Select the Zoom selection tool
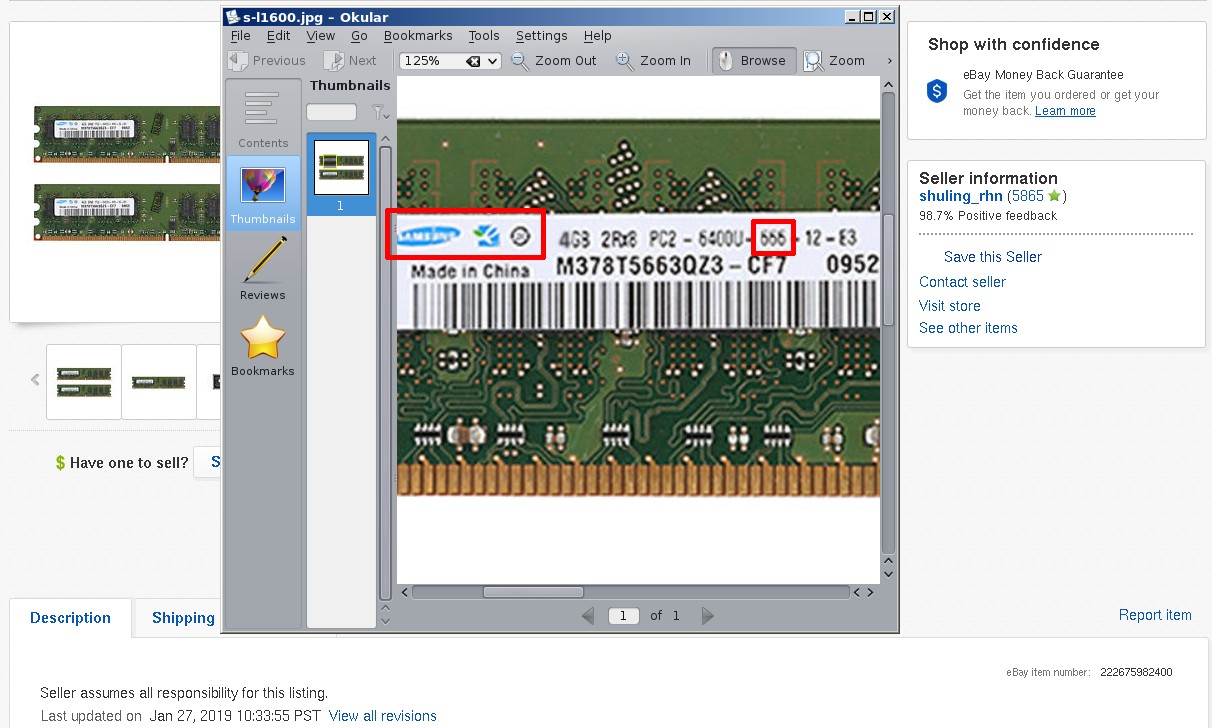The width and height of the screenshot is (1212, 728). [835, 61]
